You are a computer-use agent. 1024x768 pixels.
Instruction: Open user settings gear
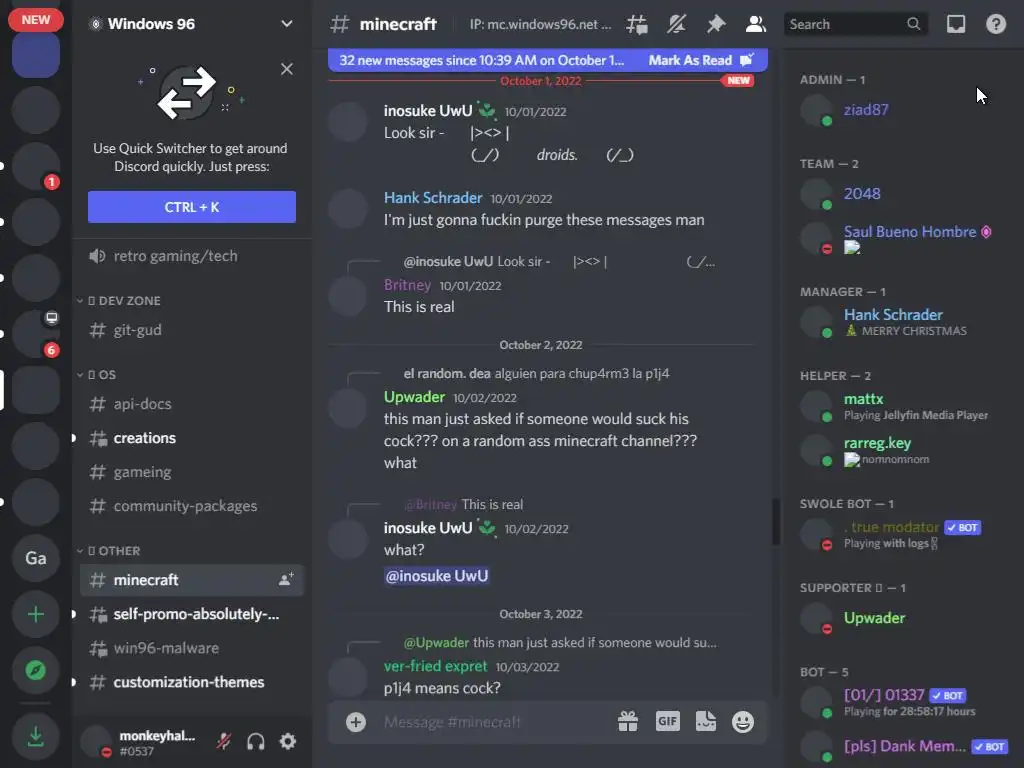click(x=288, y=741)
